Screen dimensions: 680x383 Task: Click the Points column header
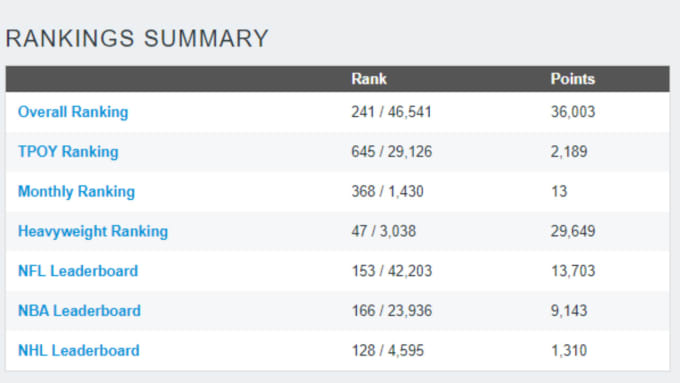(572, 79)
